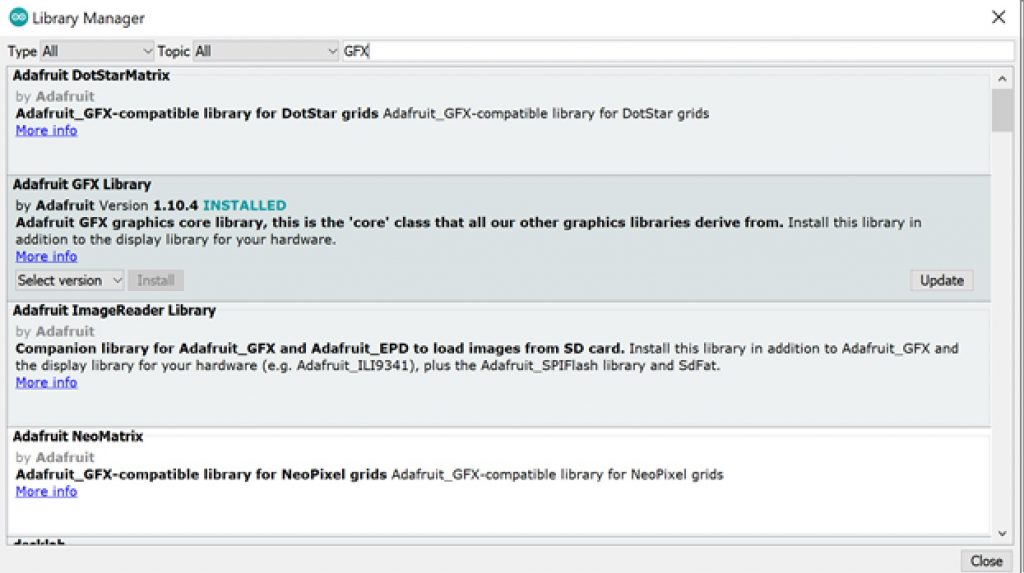Screen dimensions: 1024x573
Task: Select the Adafruit GFX Library entry title
Action: (x=82, y=185)
